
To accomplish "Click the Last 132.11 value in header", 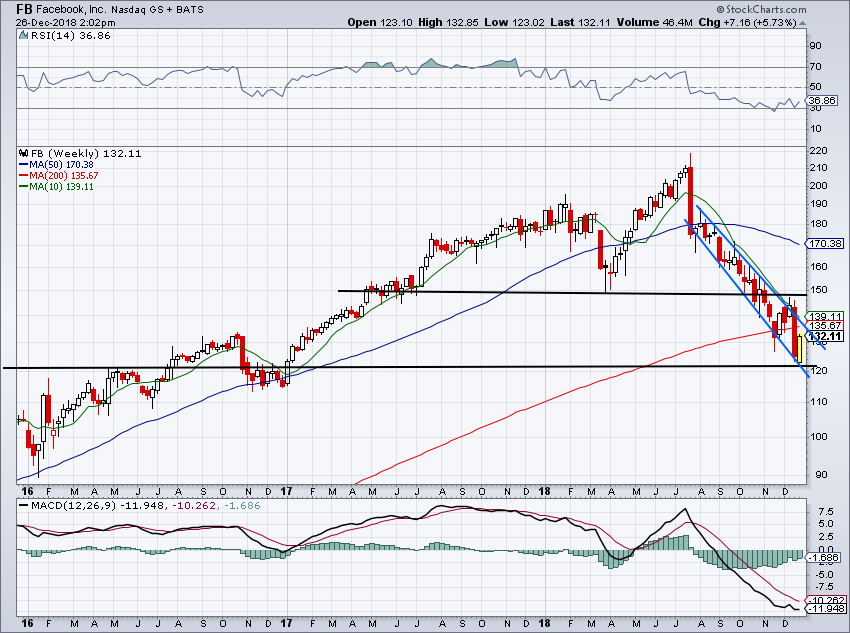I will point(580,23).
